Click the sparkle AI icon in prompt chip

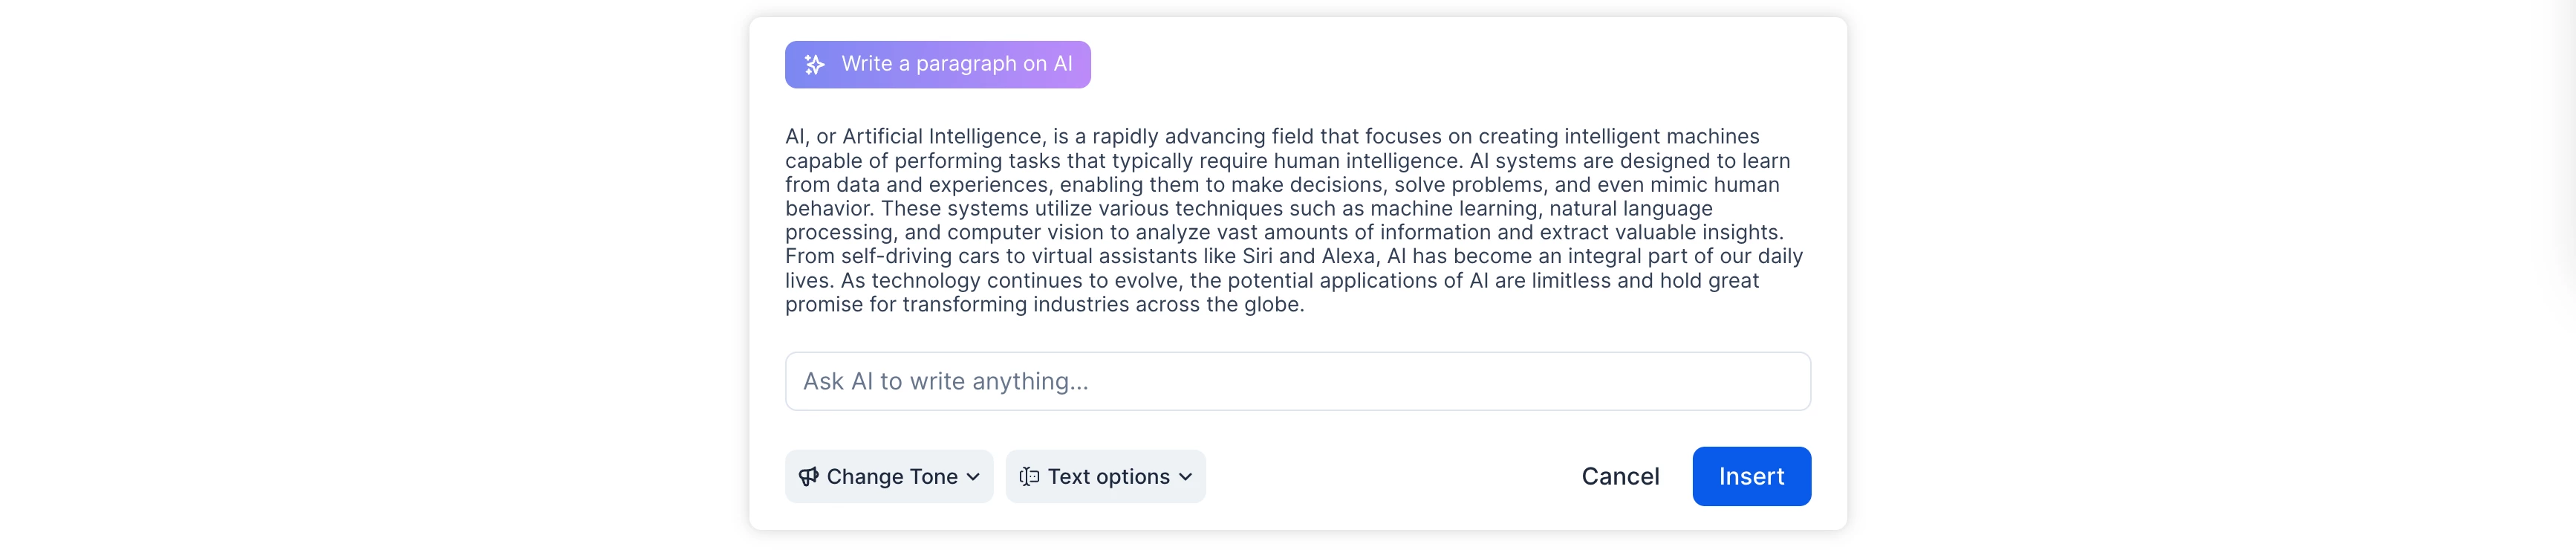pyautogui.click(x=815, y=64)
